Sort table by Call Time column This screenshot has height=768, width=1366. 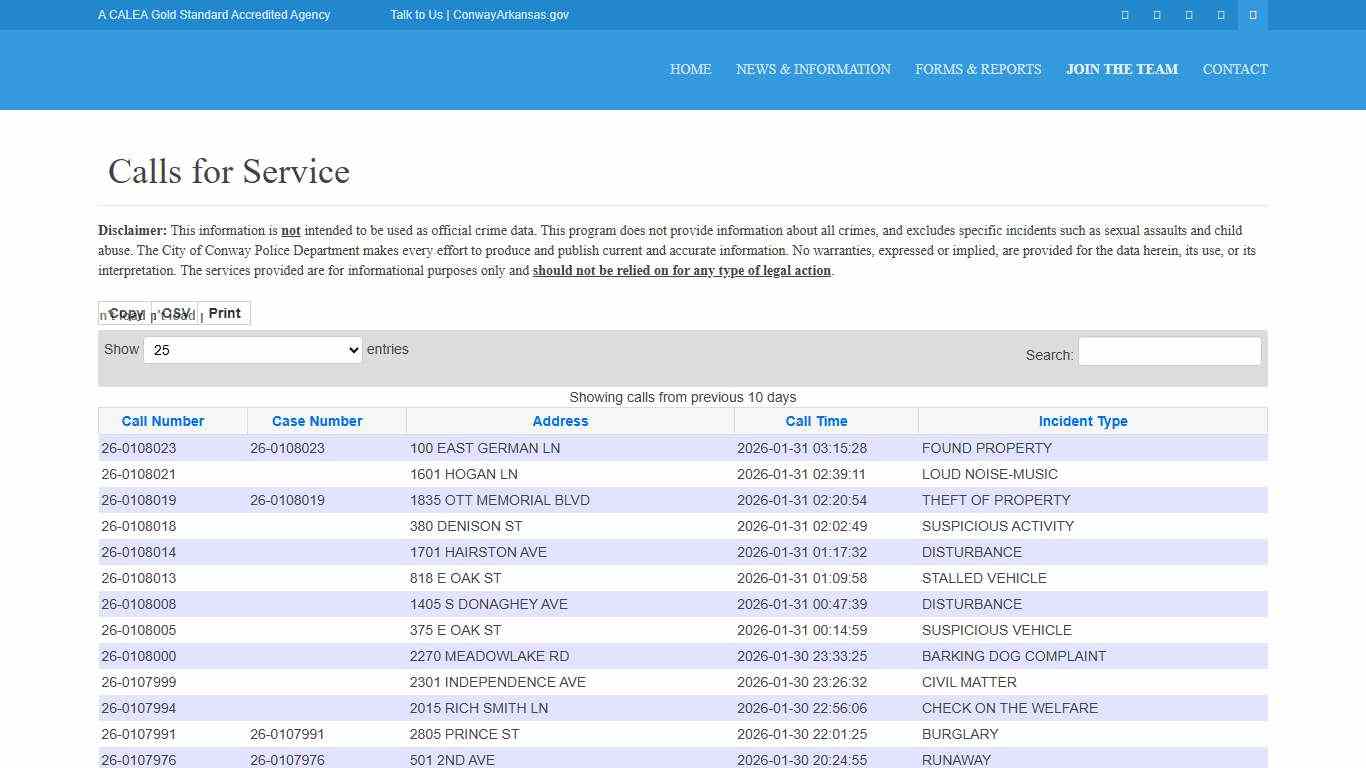point(816,421)
